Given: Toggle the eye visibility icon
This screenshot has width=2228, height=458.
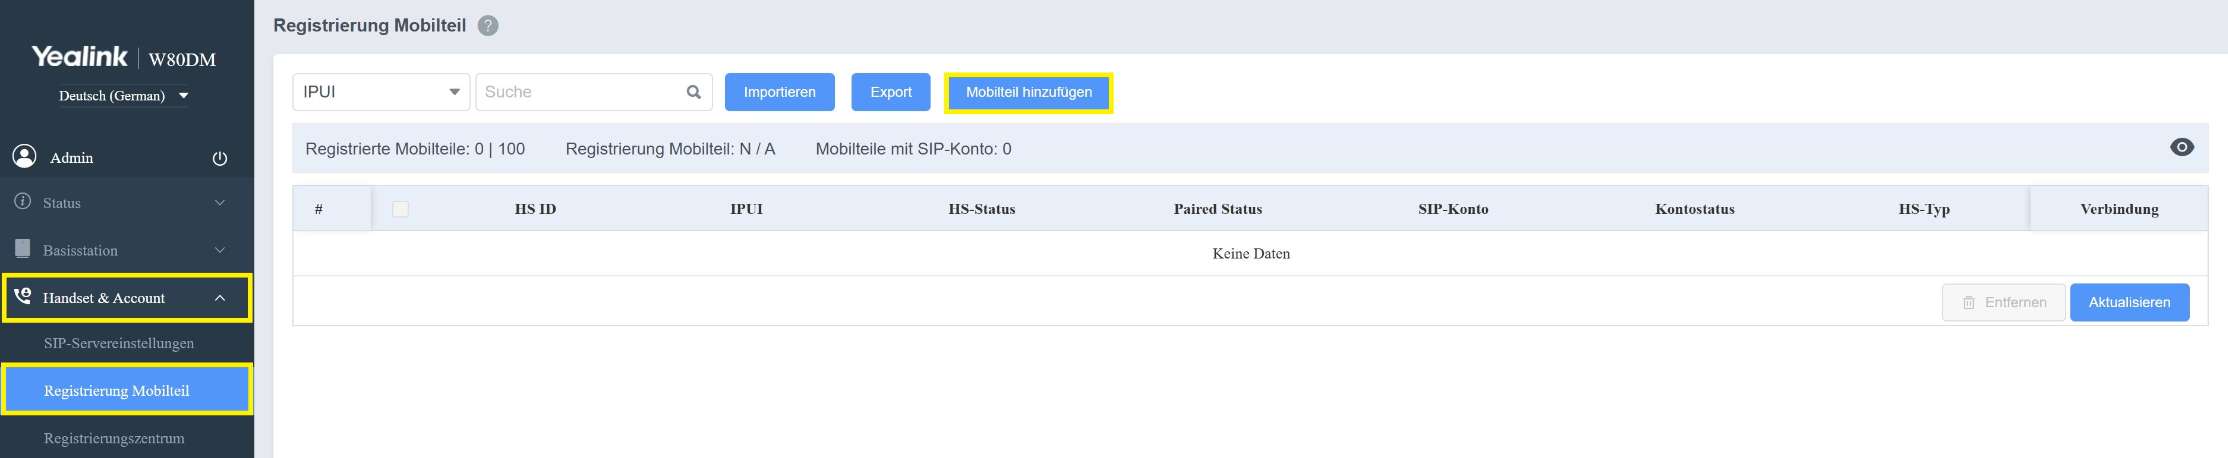Looking at the screenshot, I should (x=2181, y=147).
